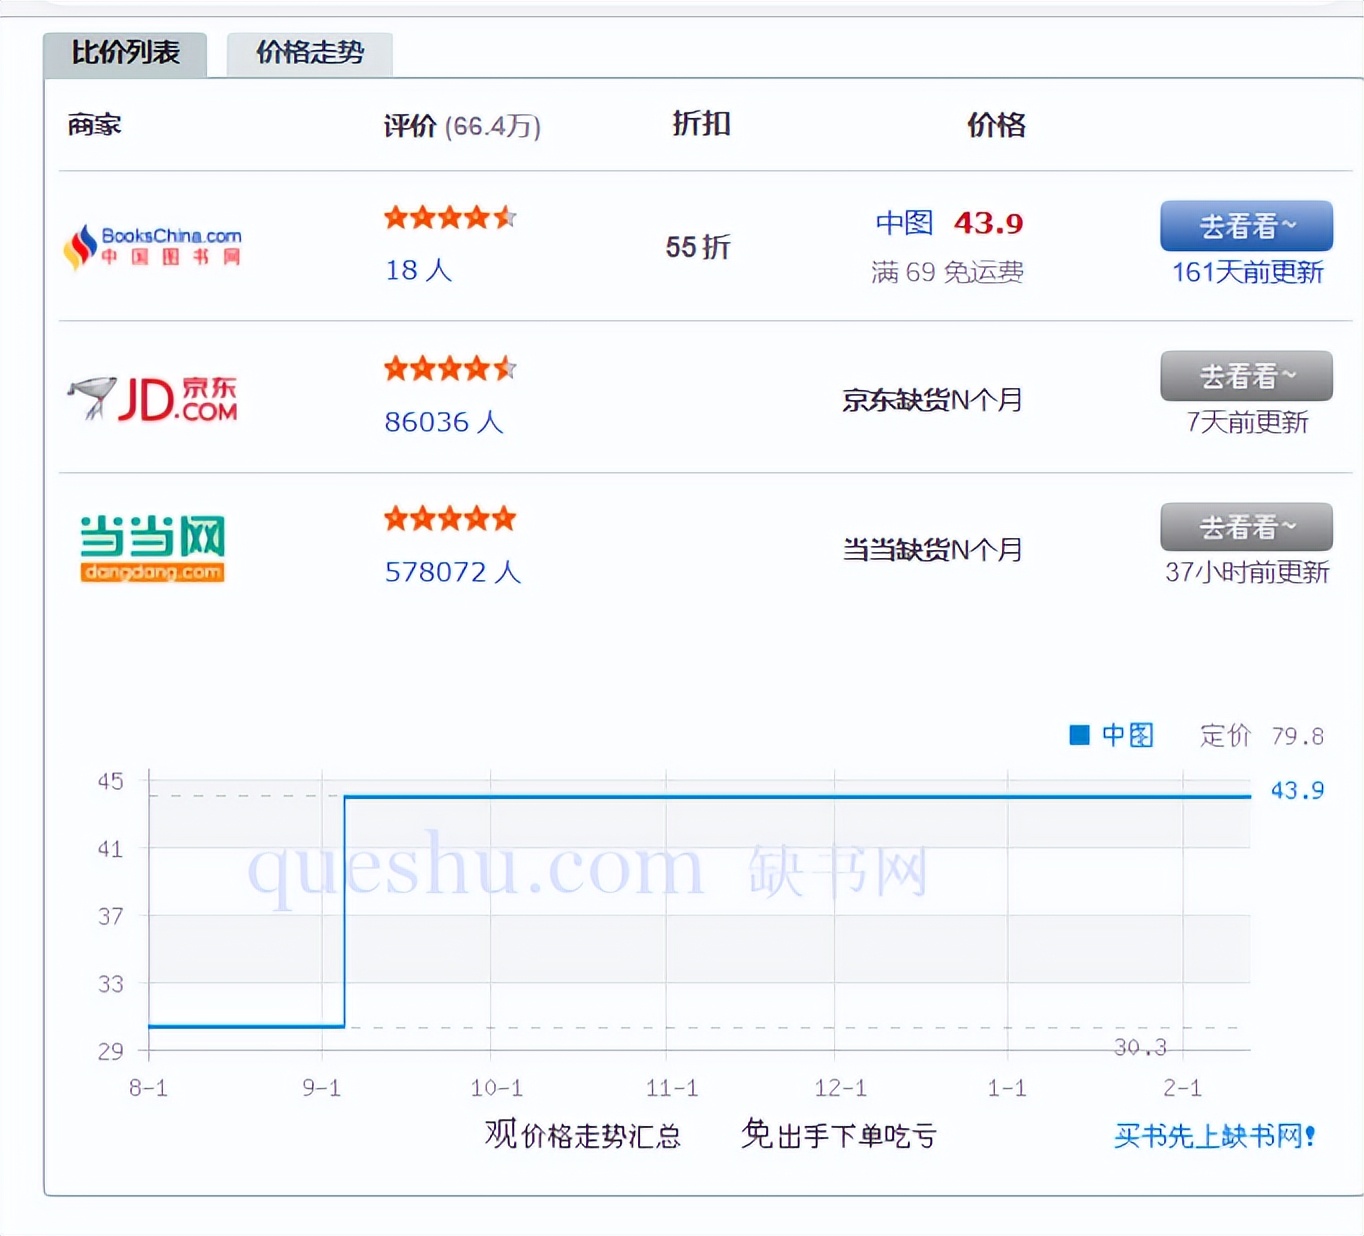The width and height of the screenshot is (1364, 1236).
Task: Click the blue 中图 legend square
Action: (1081, 735)
